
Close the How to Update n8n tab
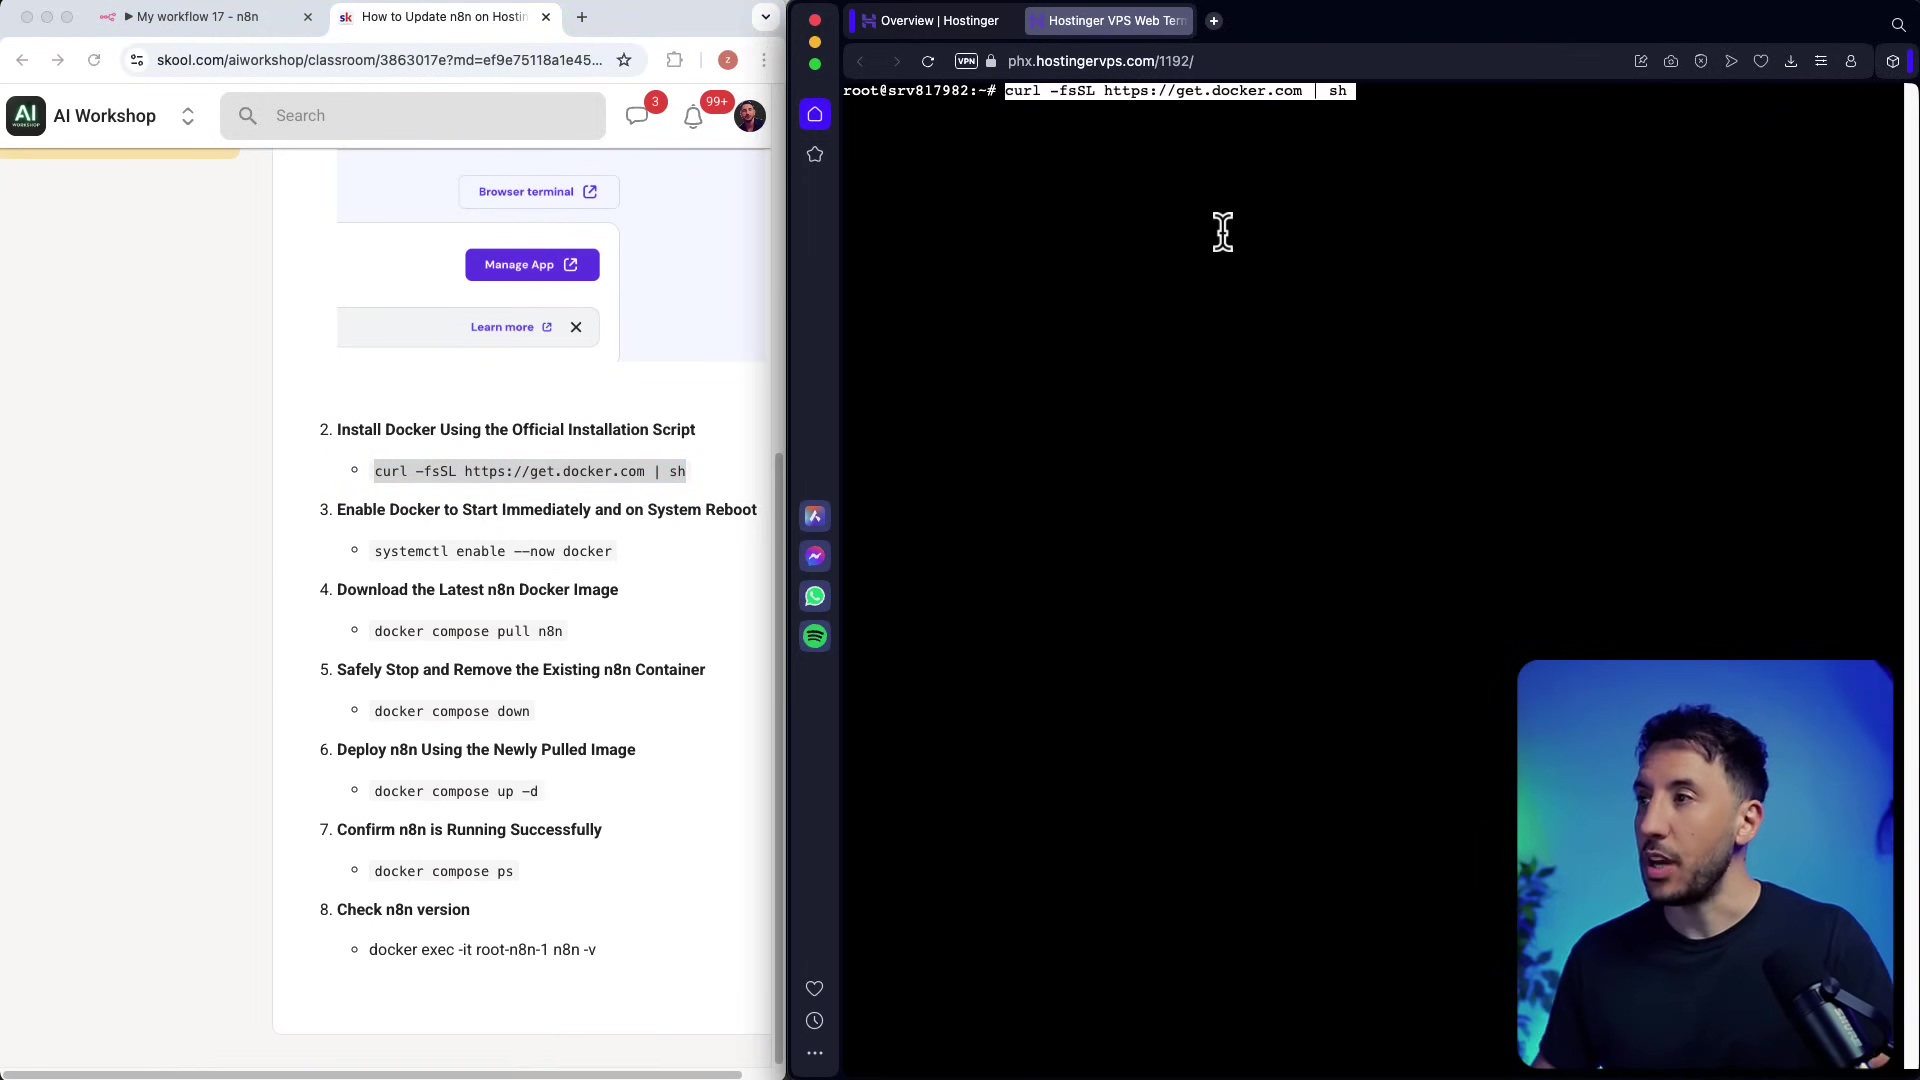pos(546,17)
